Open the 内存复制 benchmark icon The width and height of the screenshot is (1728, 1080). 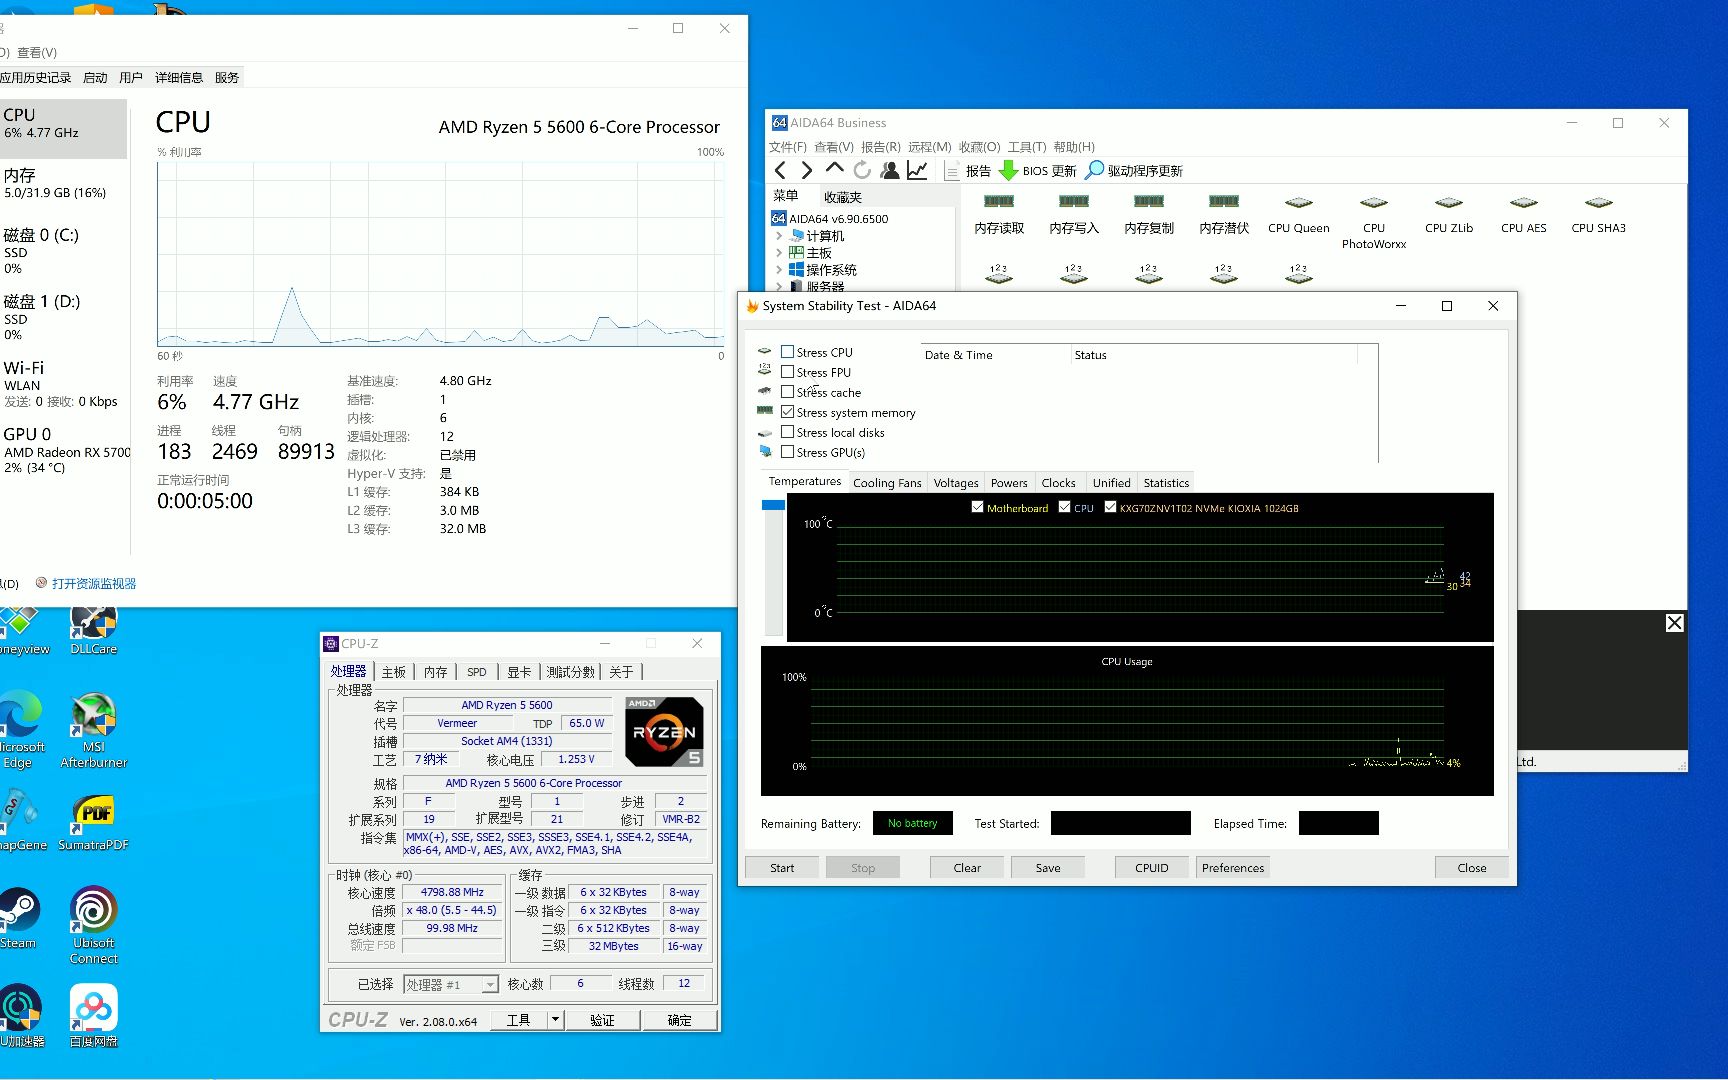point(1149,214)
